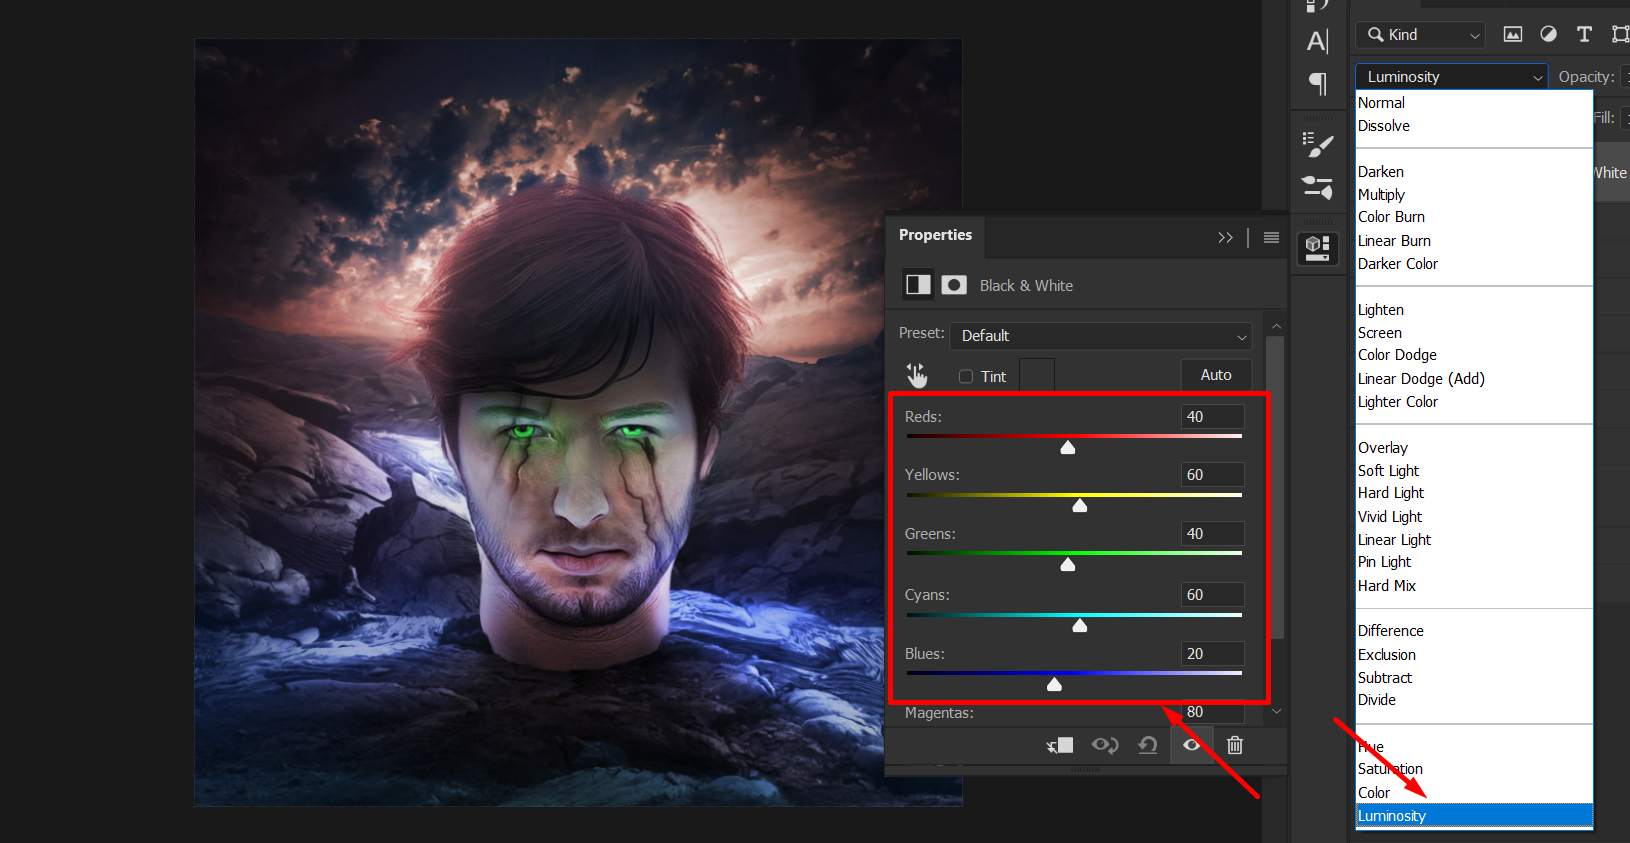Click the Greens slider handle
Image resolution: width=1630 pixels, height=843 pixels.
1068,564
